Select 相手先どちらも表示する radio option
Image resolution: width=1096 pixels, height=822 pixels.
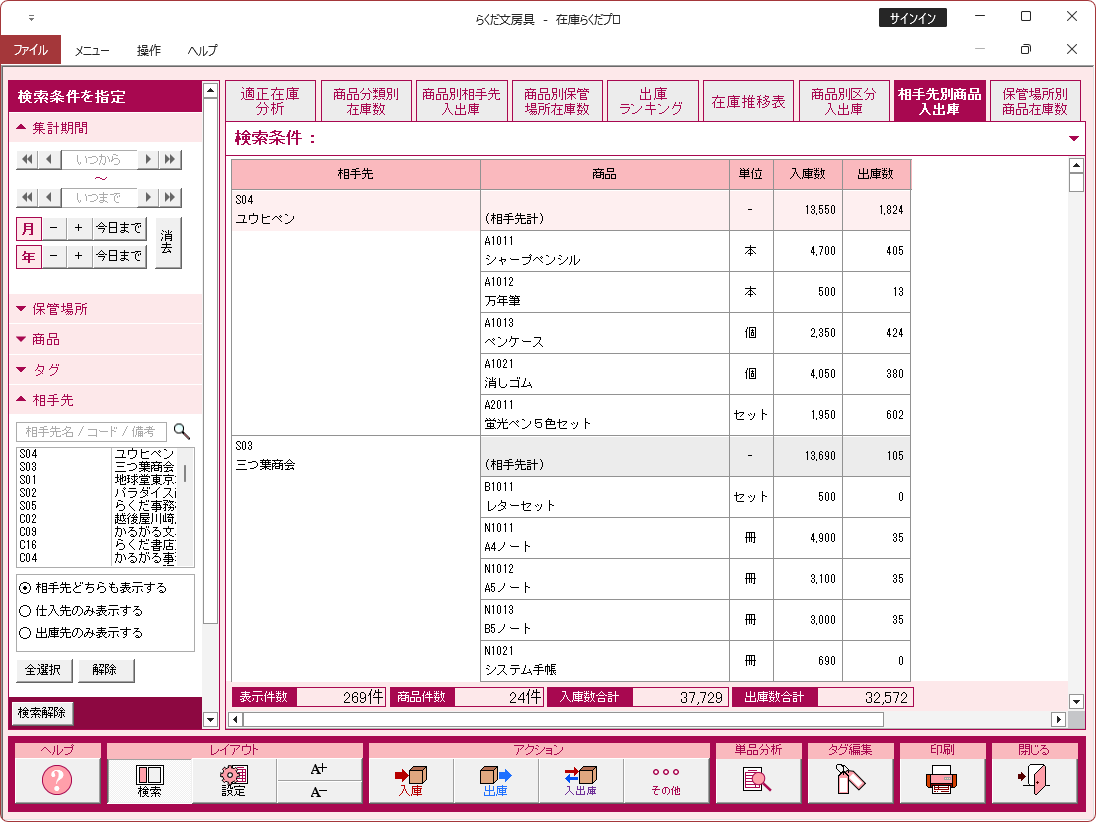(x=25, y=588)
